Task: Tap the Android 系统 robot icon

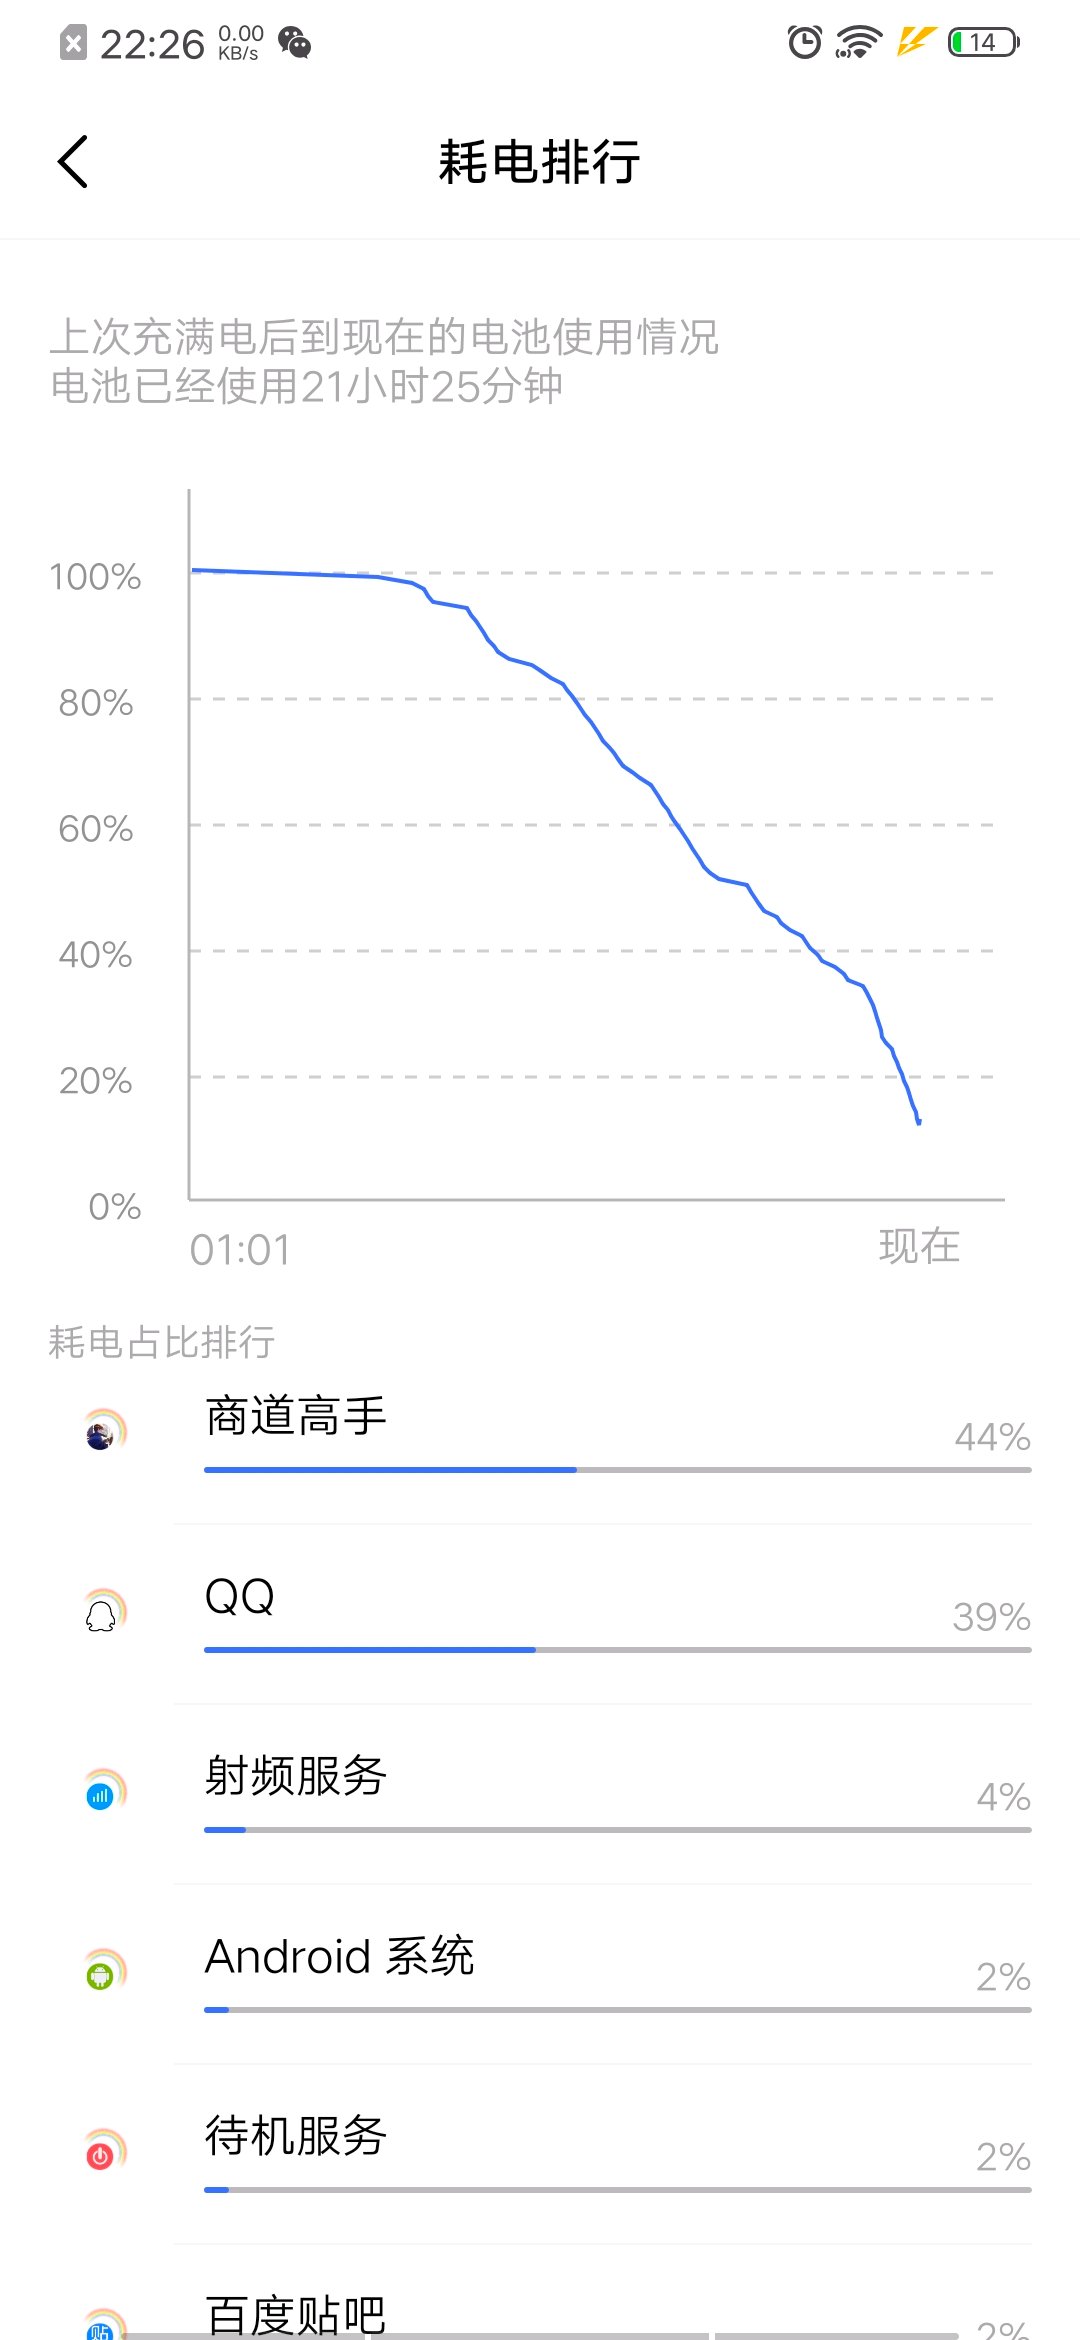Action: tap(101, 1974)
